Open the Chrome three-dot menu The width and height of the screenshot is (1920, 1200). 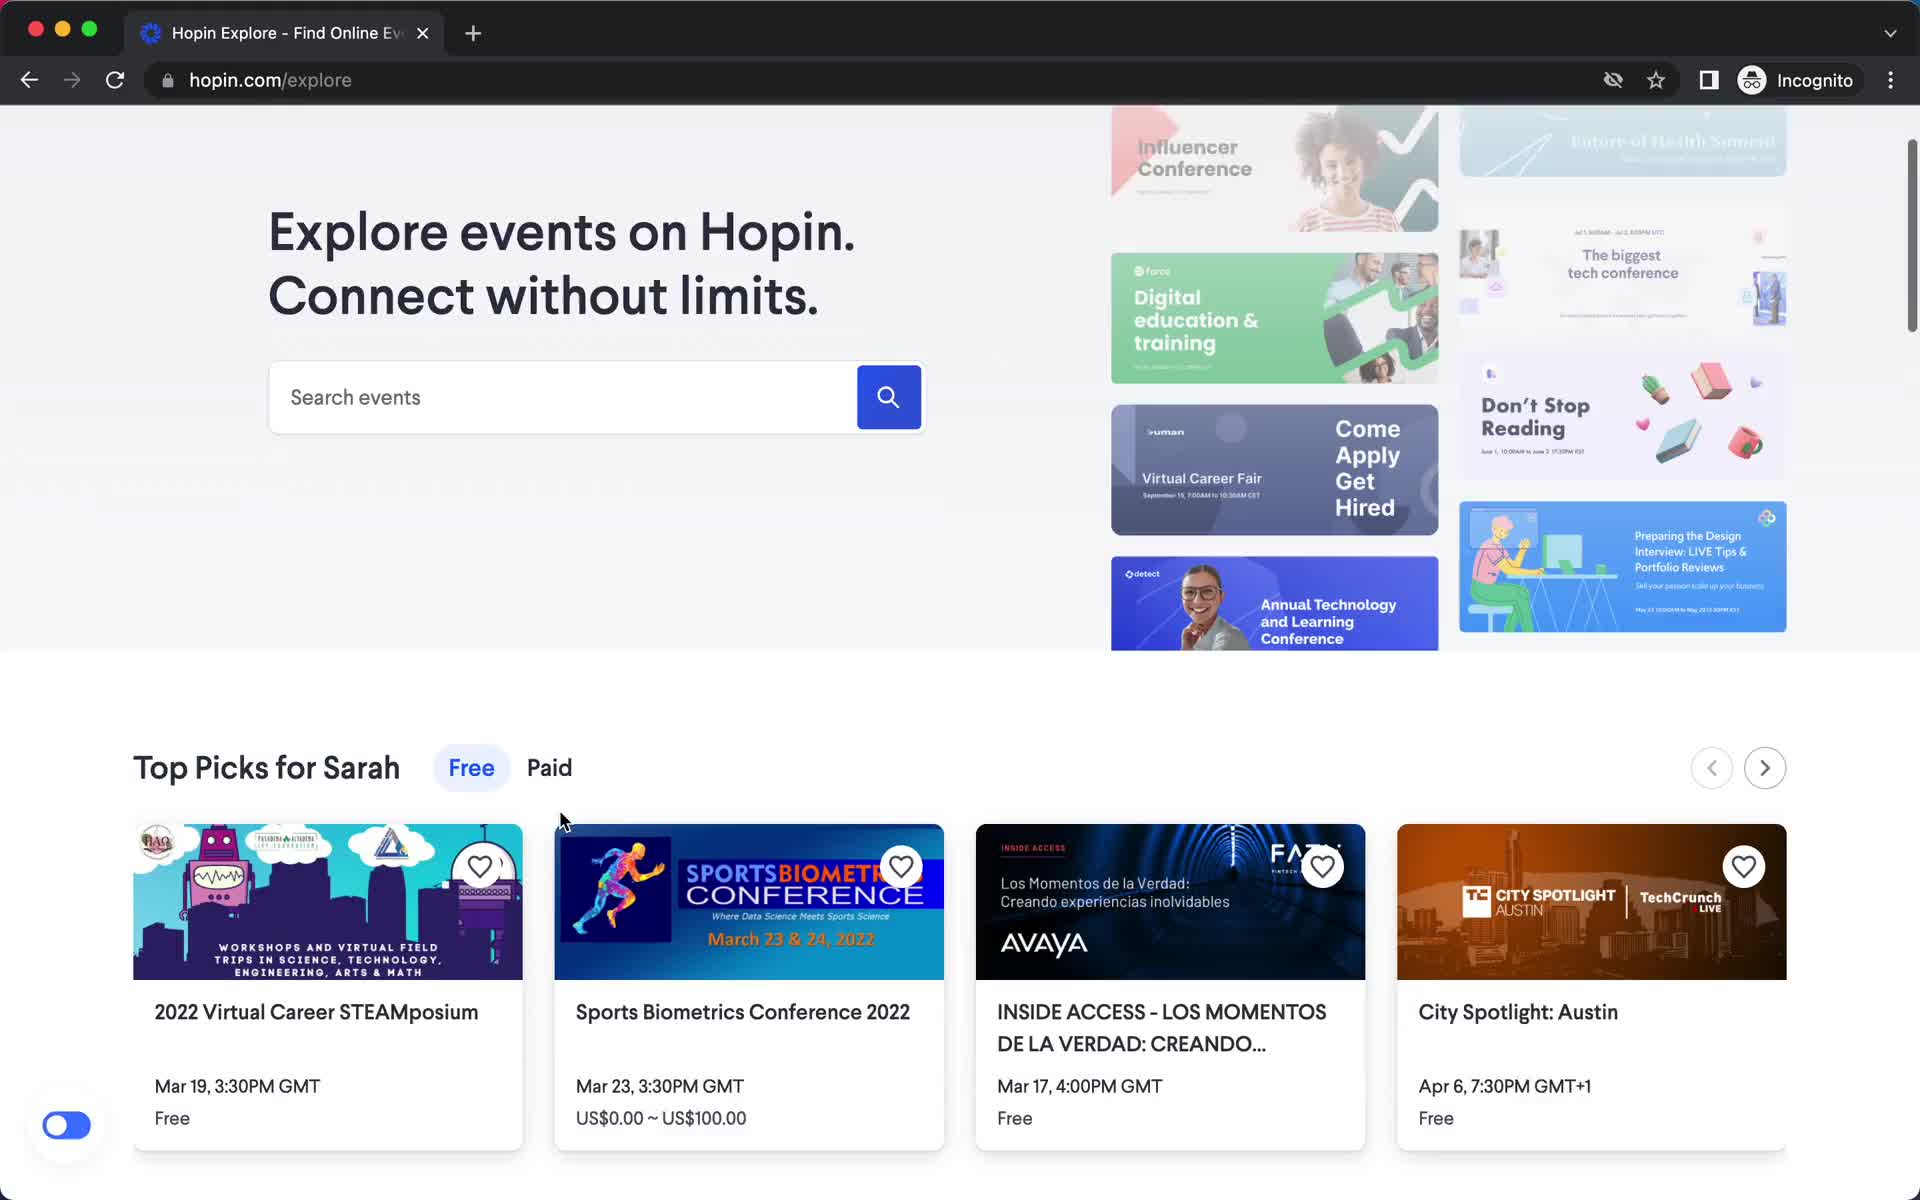point(1890,80)
